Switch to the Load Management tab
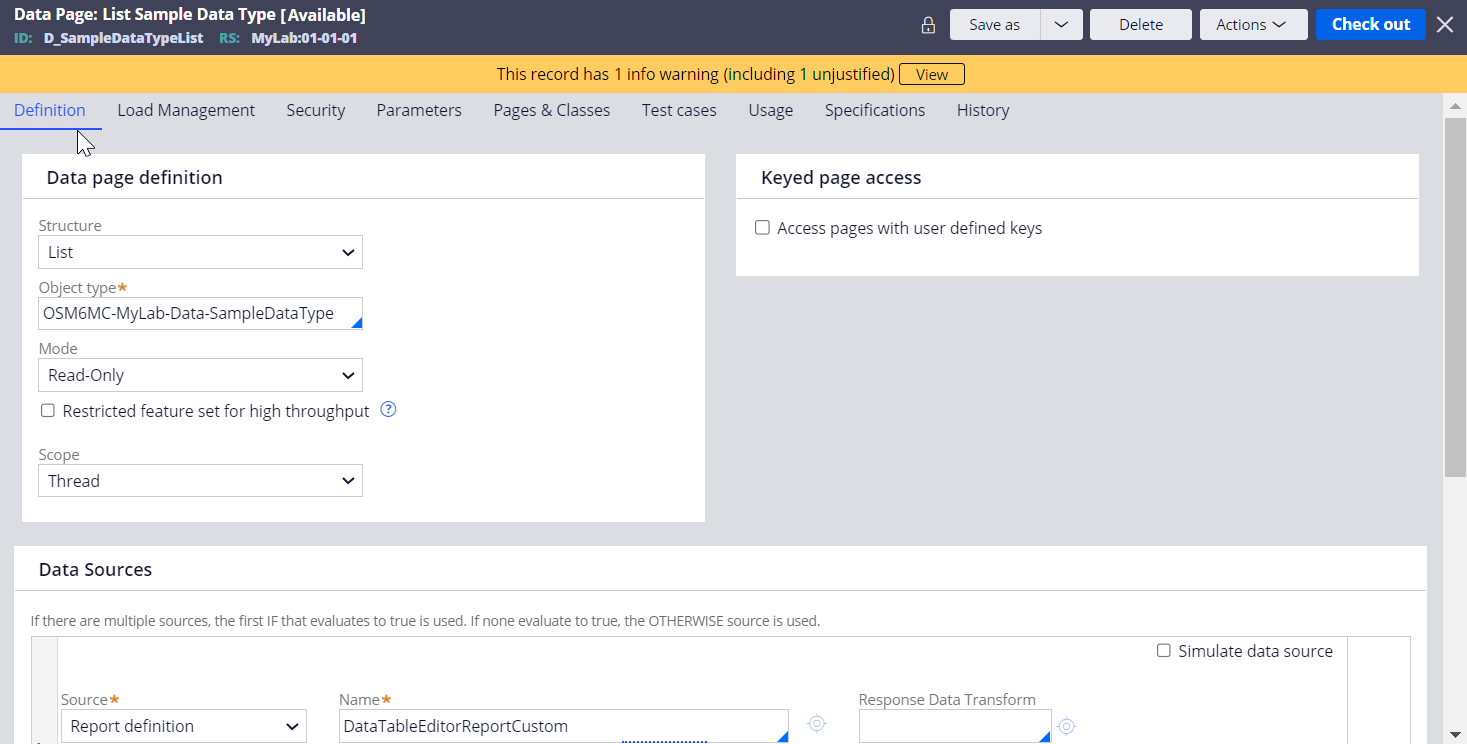The width and height of the screenshot is (1467, 744). click(186, 110)
